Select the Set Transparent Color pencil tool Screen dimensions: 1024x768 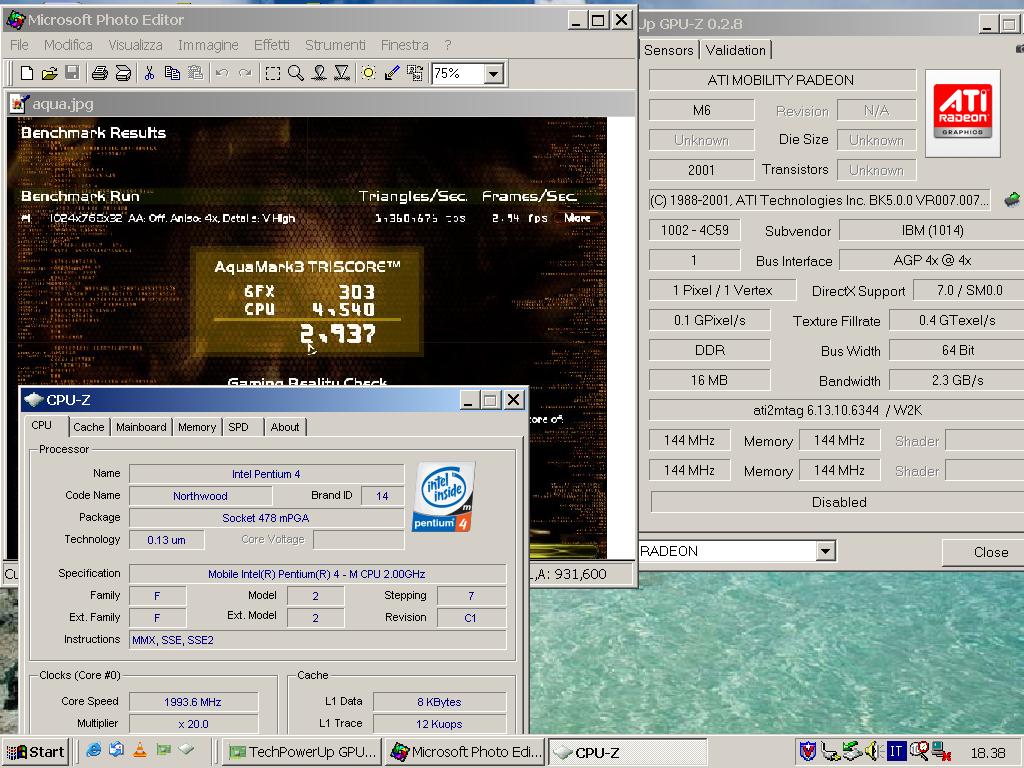(392, 73)
